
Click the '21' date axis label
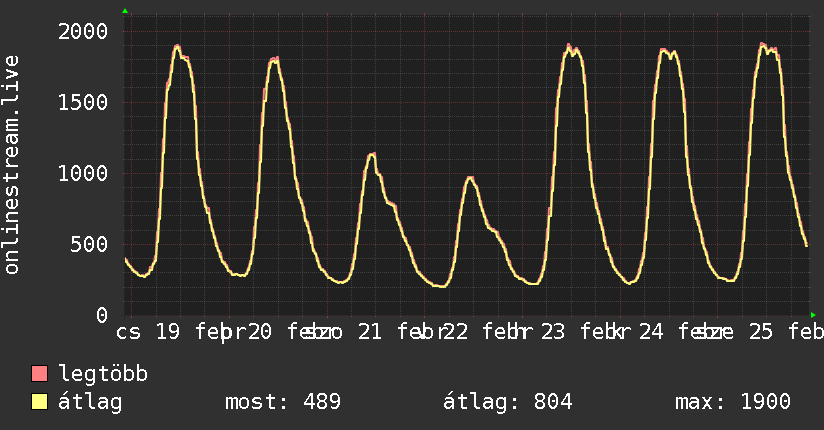pos(369,332)
